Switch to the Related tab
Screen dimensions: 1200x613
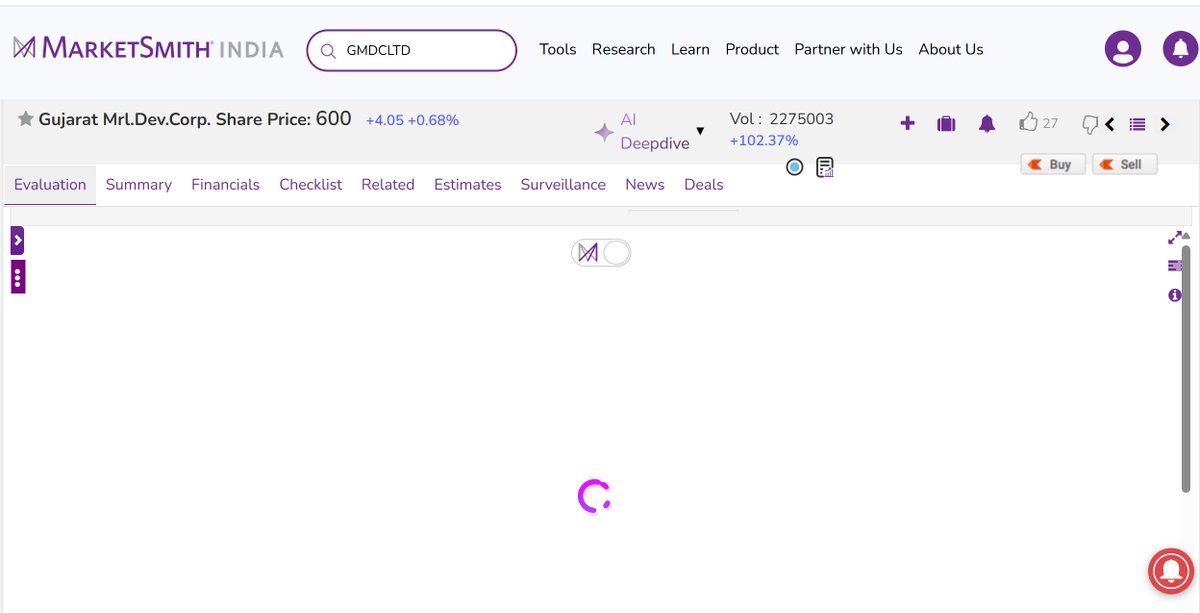388,184
